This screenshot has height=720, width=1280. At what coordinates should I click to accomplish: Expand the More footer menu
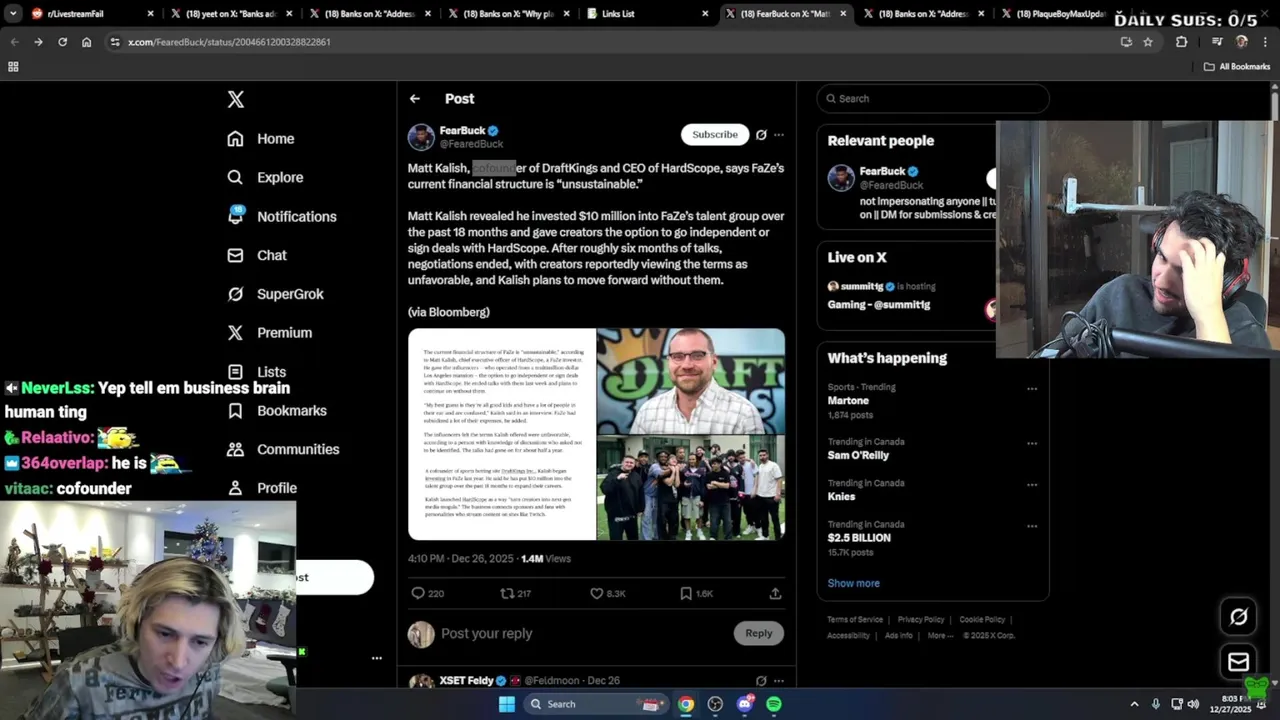tap(938, 636)
